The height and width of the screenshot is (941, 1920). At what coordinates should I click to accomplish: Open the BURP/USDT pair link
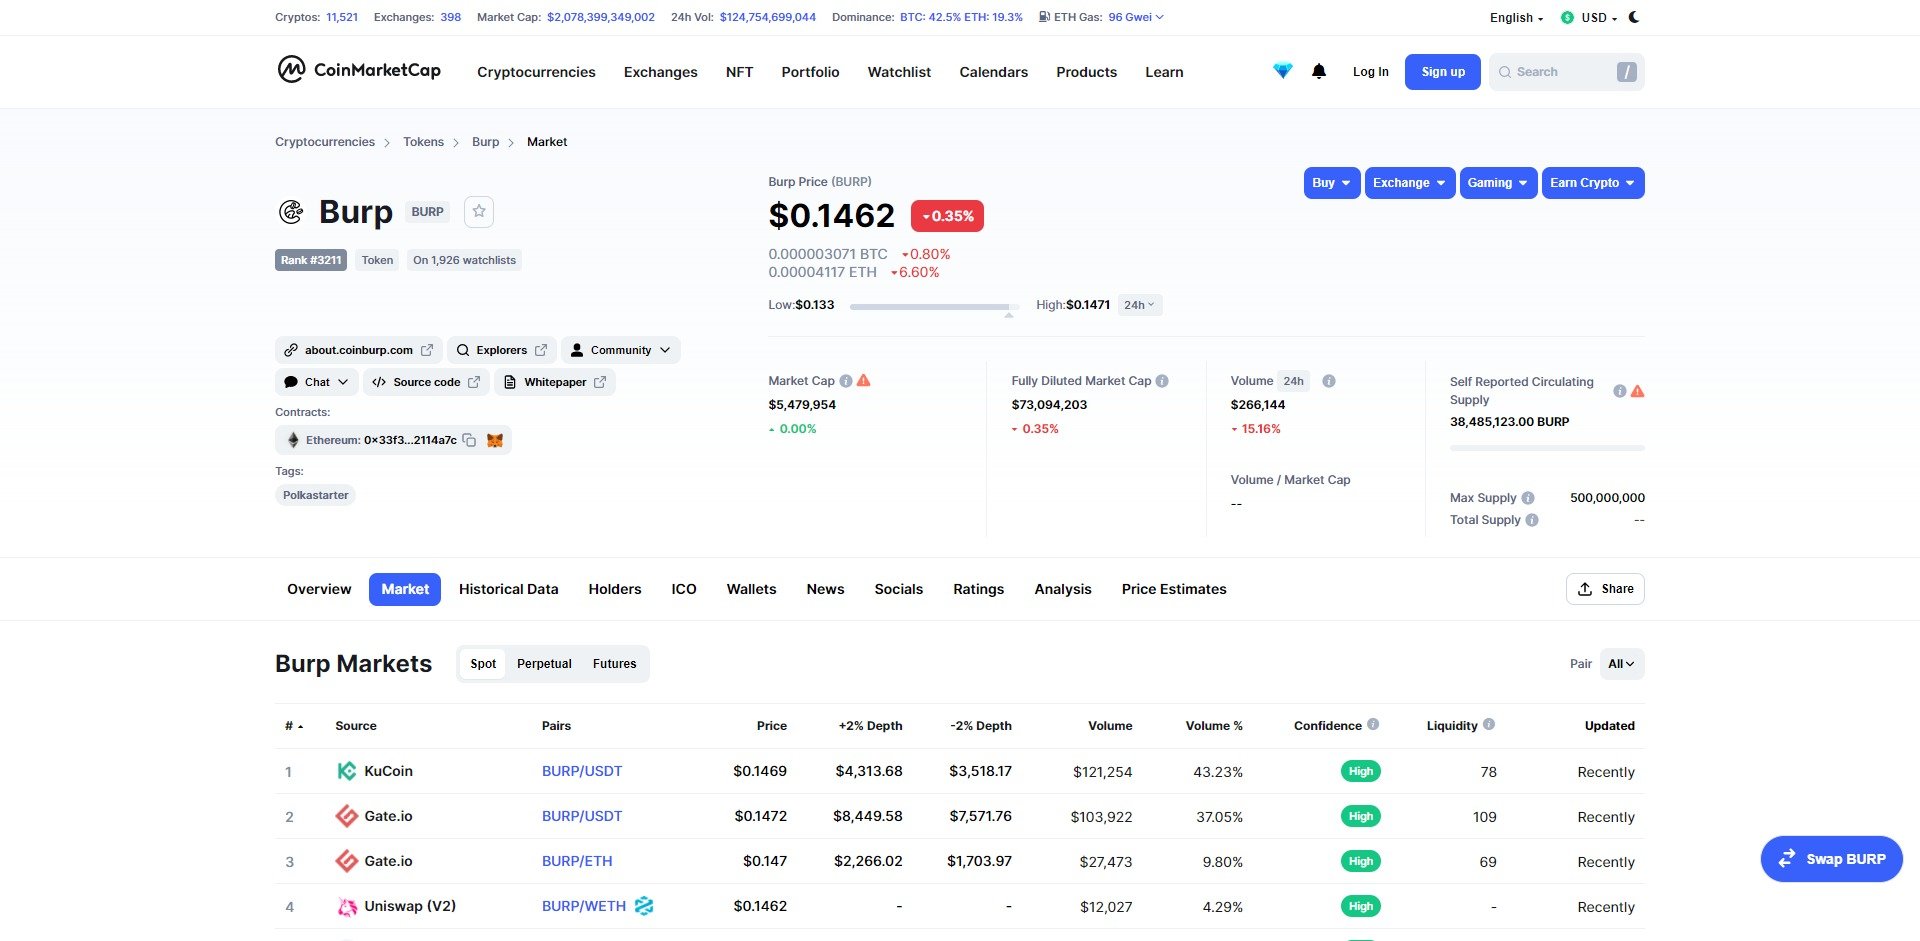click(x=582, y=771)
